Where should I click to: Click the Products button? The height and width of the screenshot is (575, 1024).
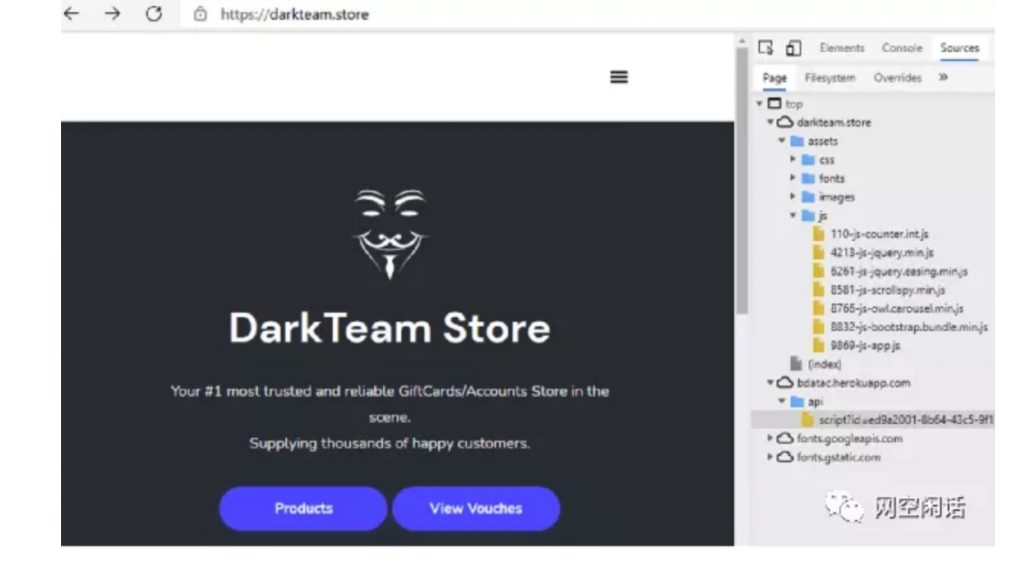303,508
